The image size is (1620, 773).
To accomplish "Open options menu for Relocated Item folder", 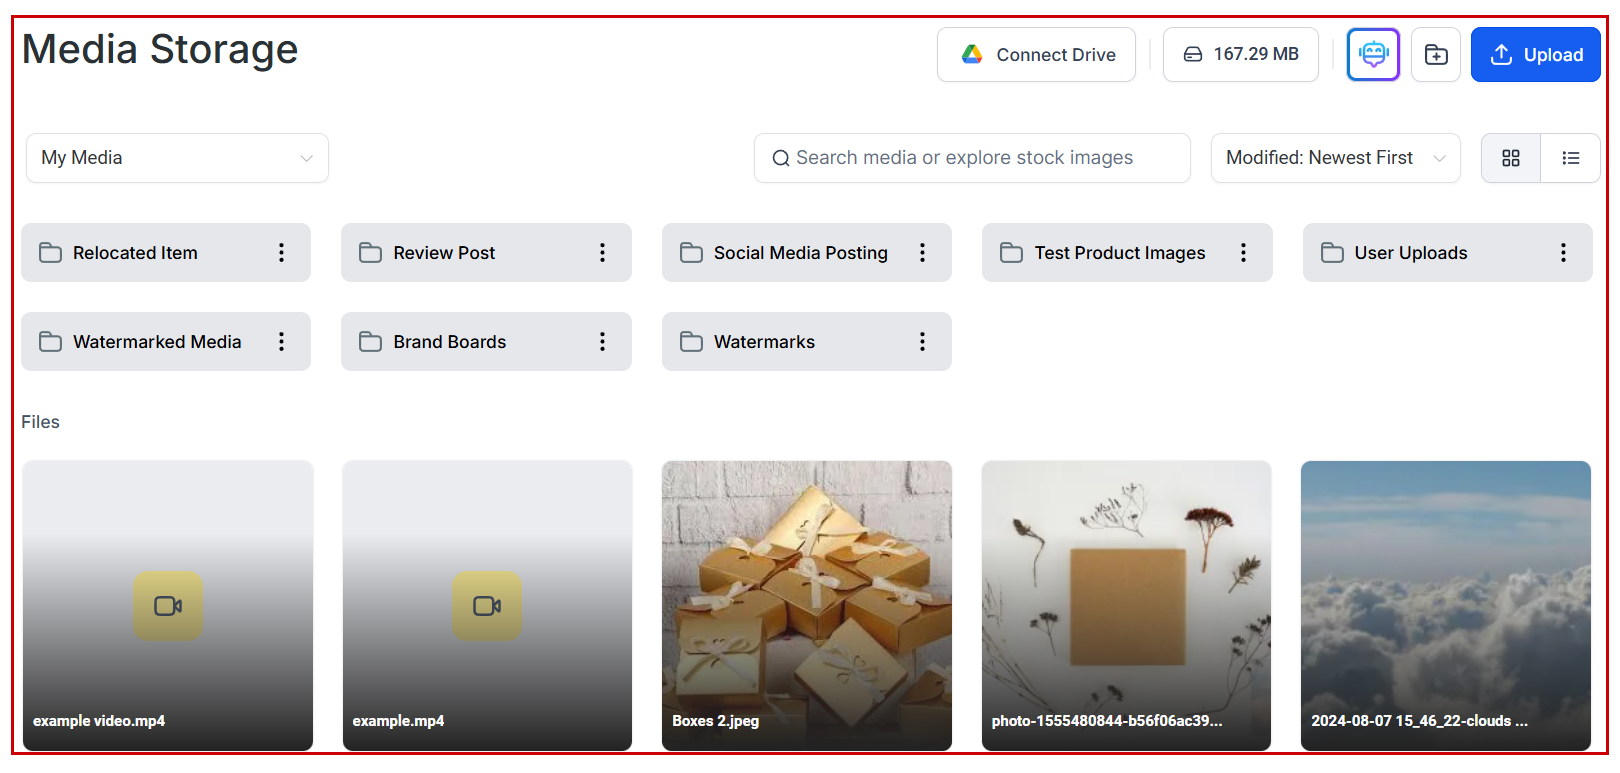I will pyautogui.click(x=281, y=253).
